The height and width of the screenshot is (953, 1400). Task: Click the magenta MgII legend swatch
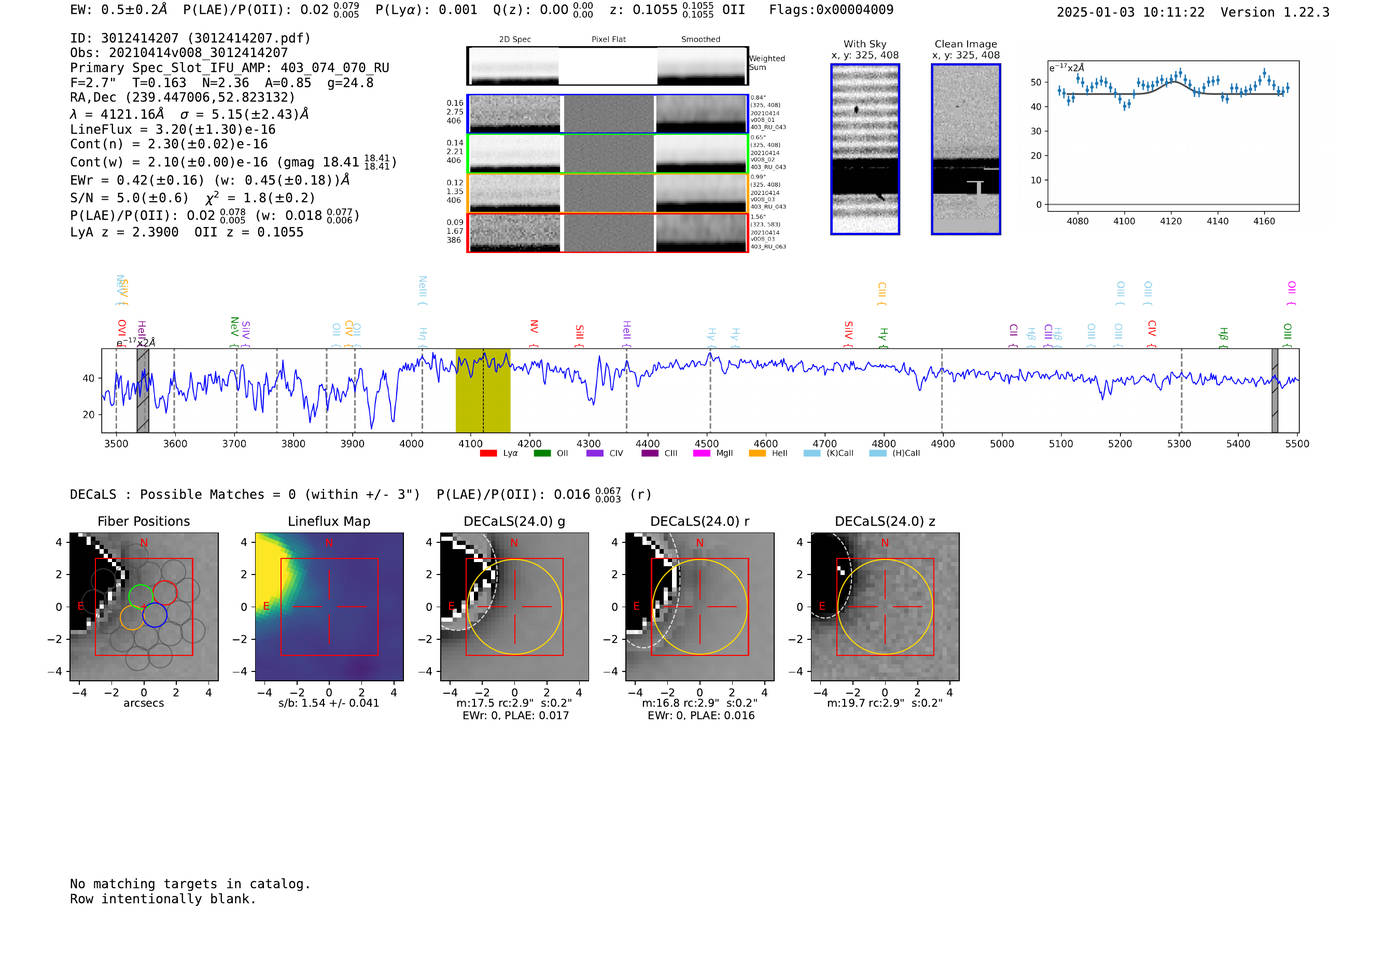pos(702,453)
